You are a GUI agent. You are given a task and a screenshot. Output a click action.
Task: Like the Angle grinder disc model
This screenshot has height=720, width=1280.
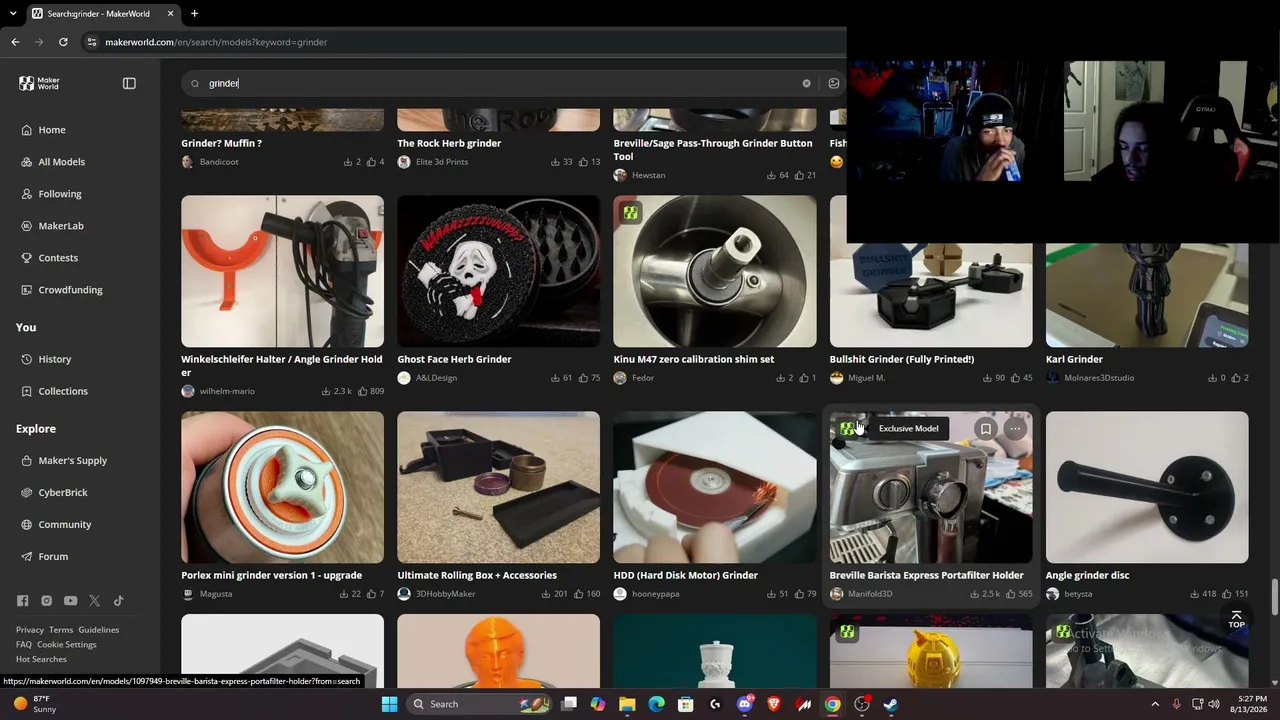tap(1229, 594)
